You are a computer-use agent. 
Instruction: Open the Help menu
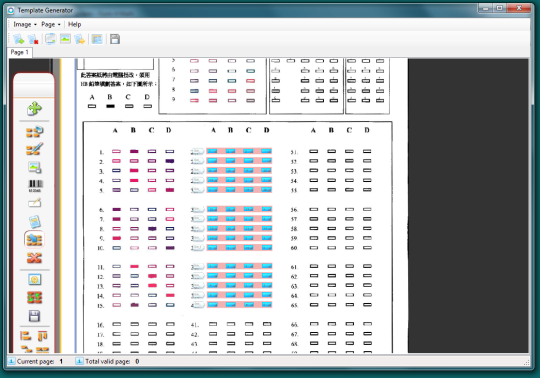pos(74,24)
